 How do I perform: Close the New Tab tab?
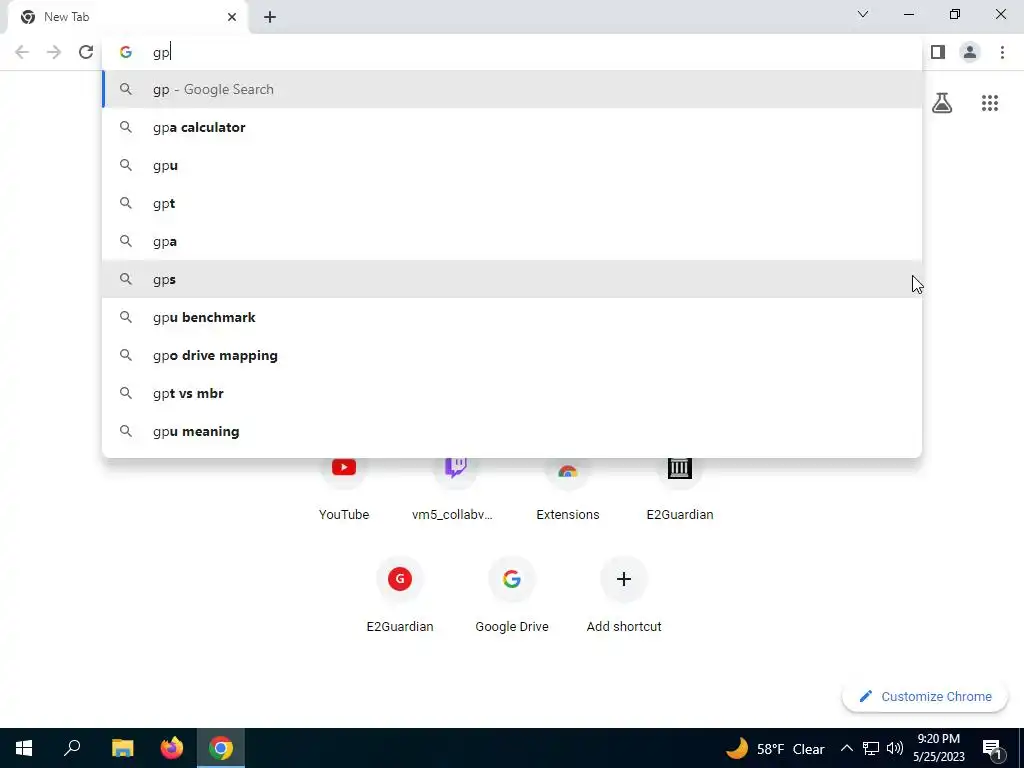232,17
